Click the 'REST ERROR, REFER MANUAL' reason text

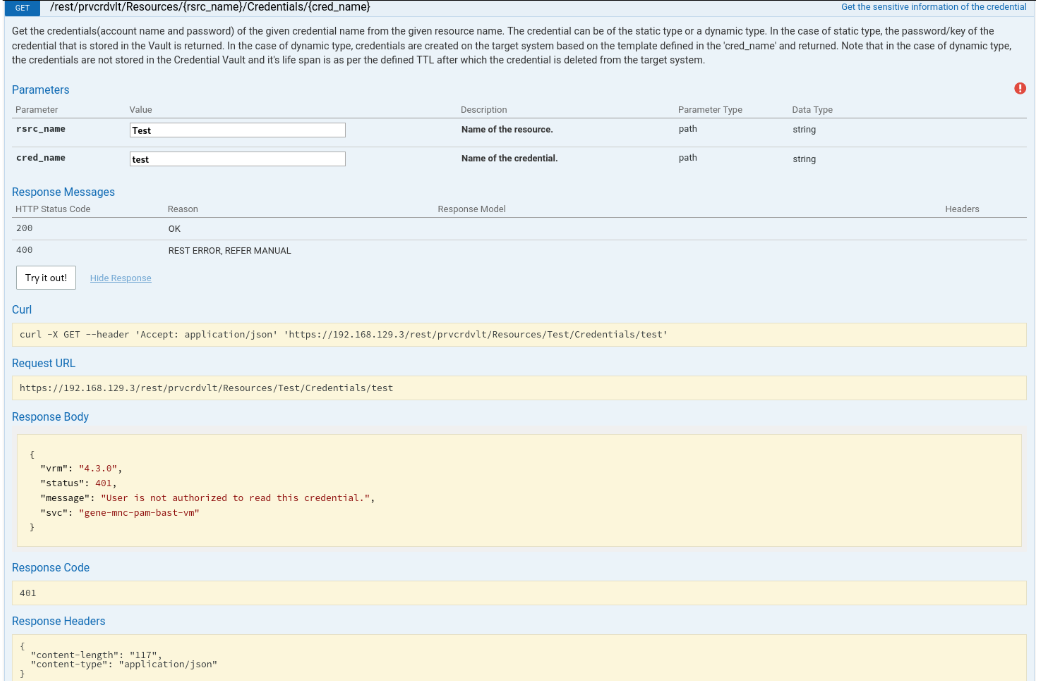(229, 251)
